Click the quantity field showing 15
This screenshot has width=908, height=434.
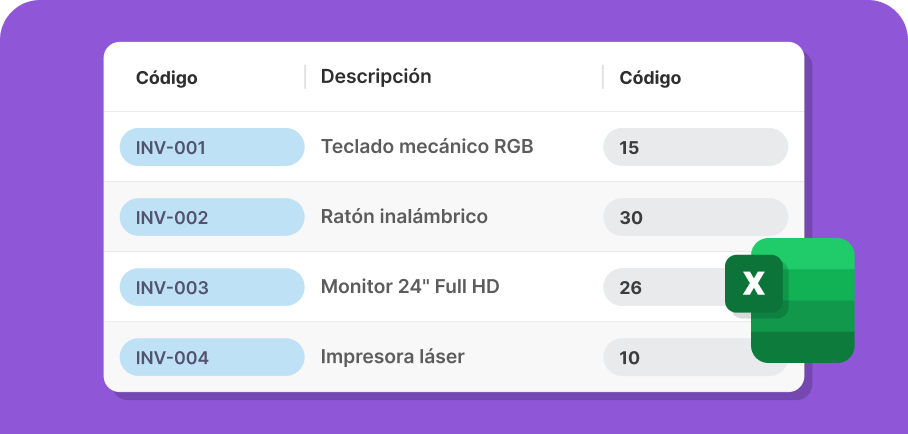(x=695, y=147)
